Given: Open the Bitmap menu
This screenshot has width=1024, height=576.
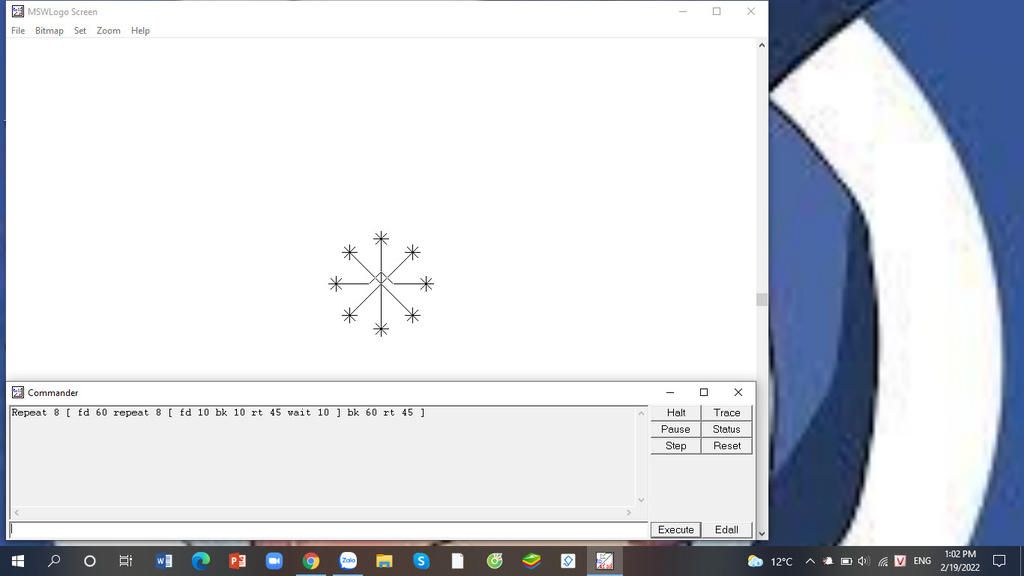Looking at the screenshot, I should [x=49, y=31].
